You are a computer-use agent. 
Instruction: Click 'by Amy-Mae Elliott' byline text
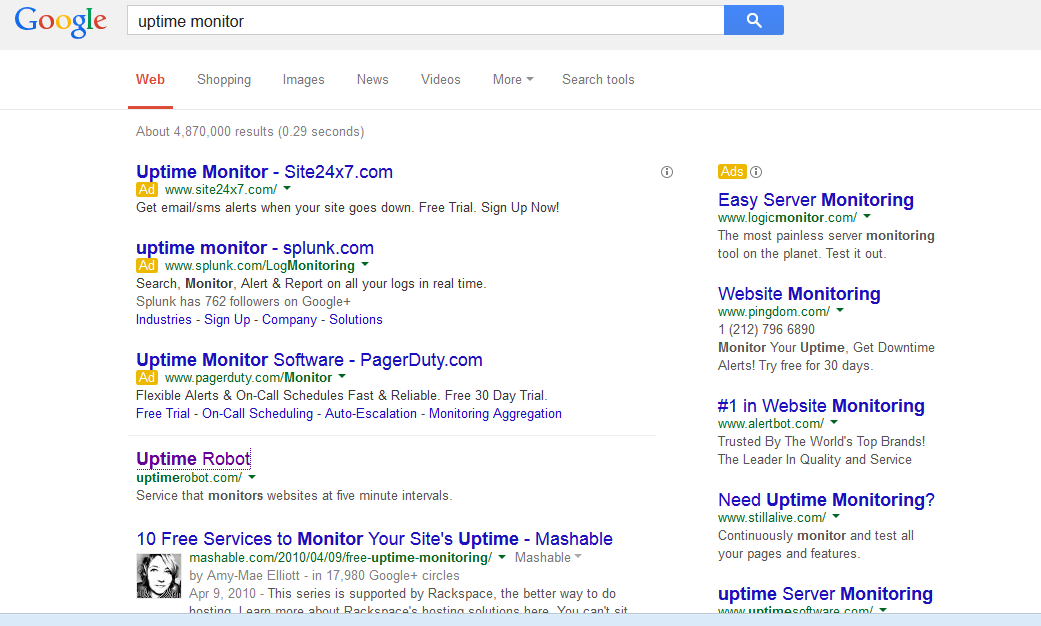point(244,576)
